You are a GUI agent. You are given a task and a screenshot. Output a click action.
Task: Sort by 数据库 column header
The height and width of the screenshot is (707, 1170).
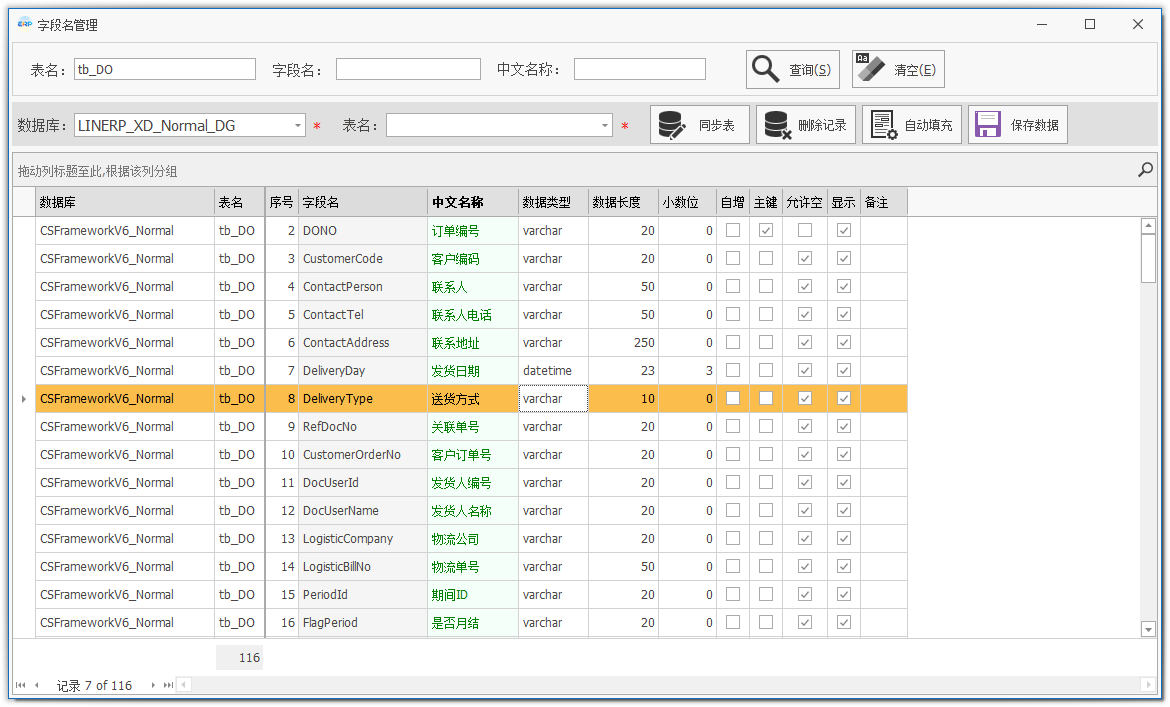pyautogui.click(x=125, y=202)
